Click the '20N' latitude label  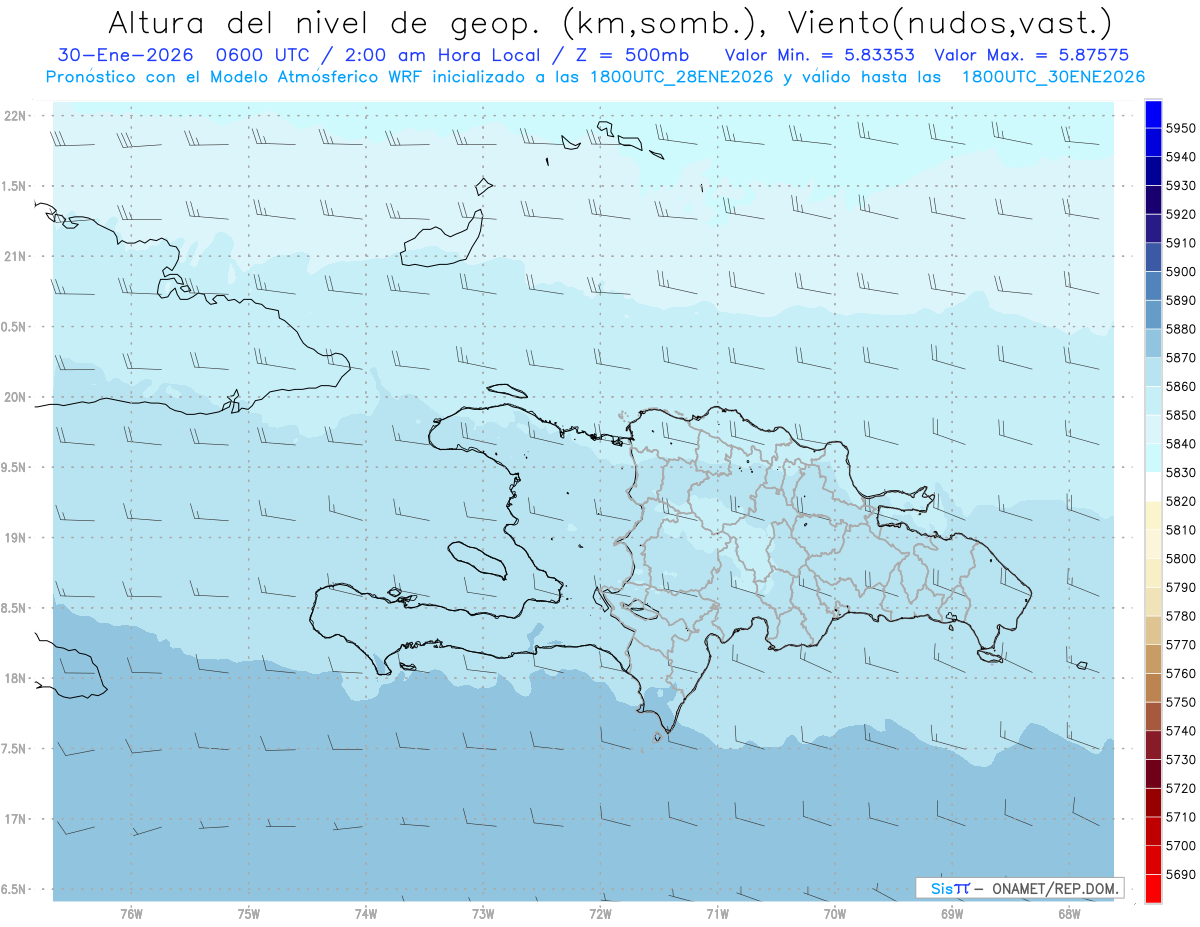(x=16, y=397)
